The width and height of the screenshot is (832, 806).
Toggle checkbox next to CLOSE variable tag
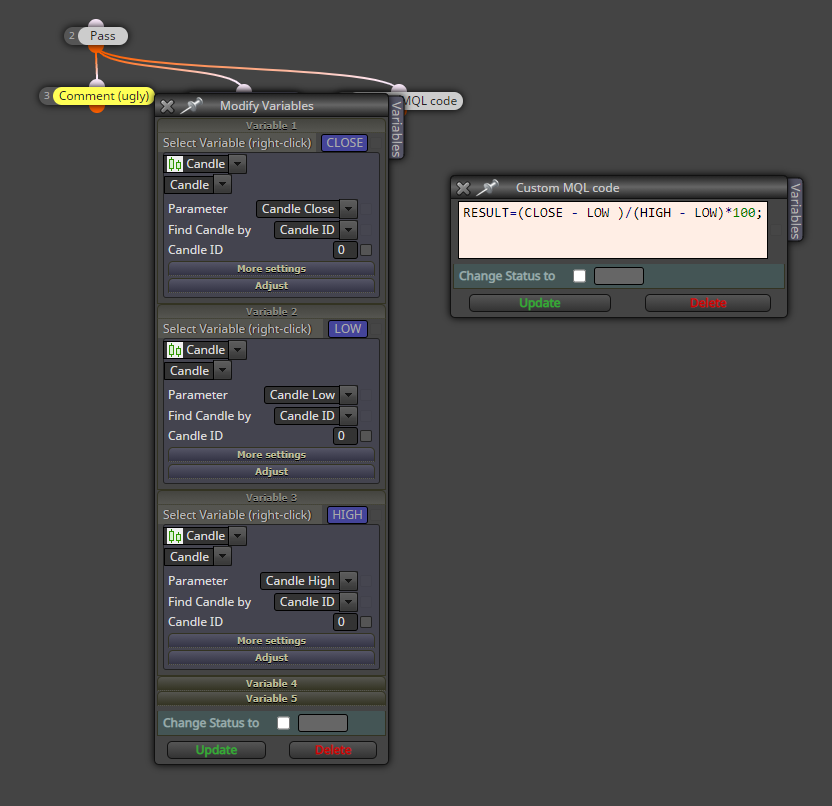[x=376, y=143]
